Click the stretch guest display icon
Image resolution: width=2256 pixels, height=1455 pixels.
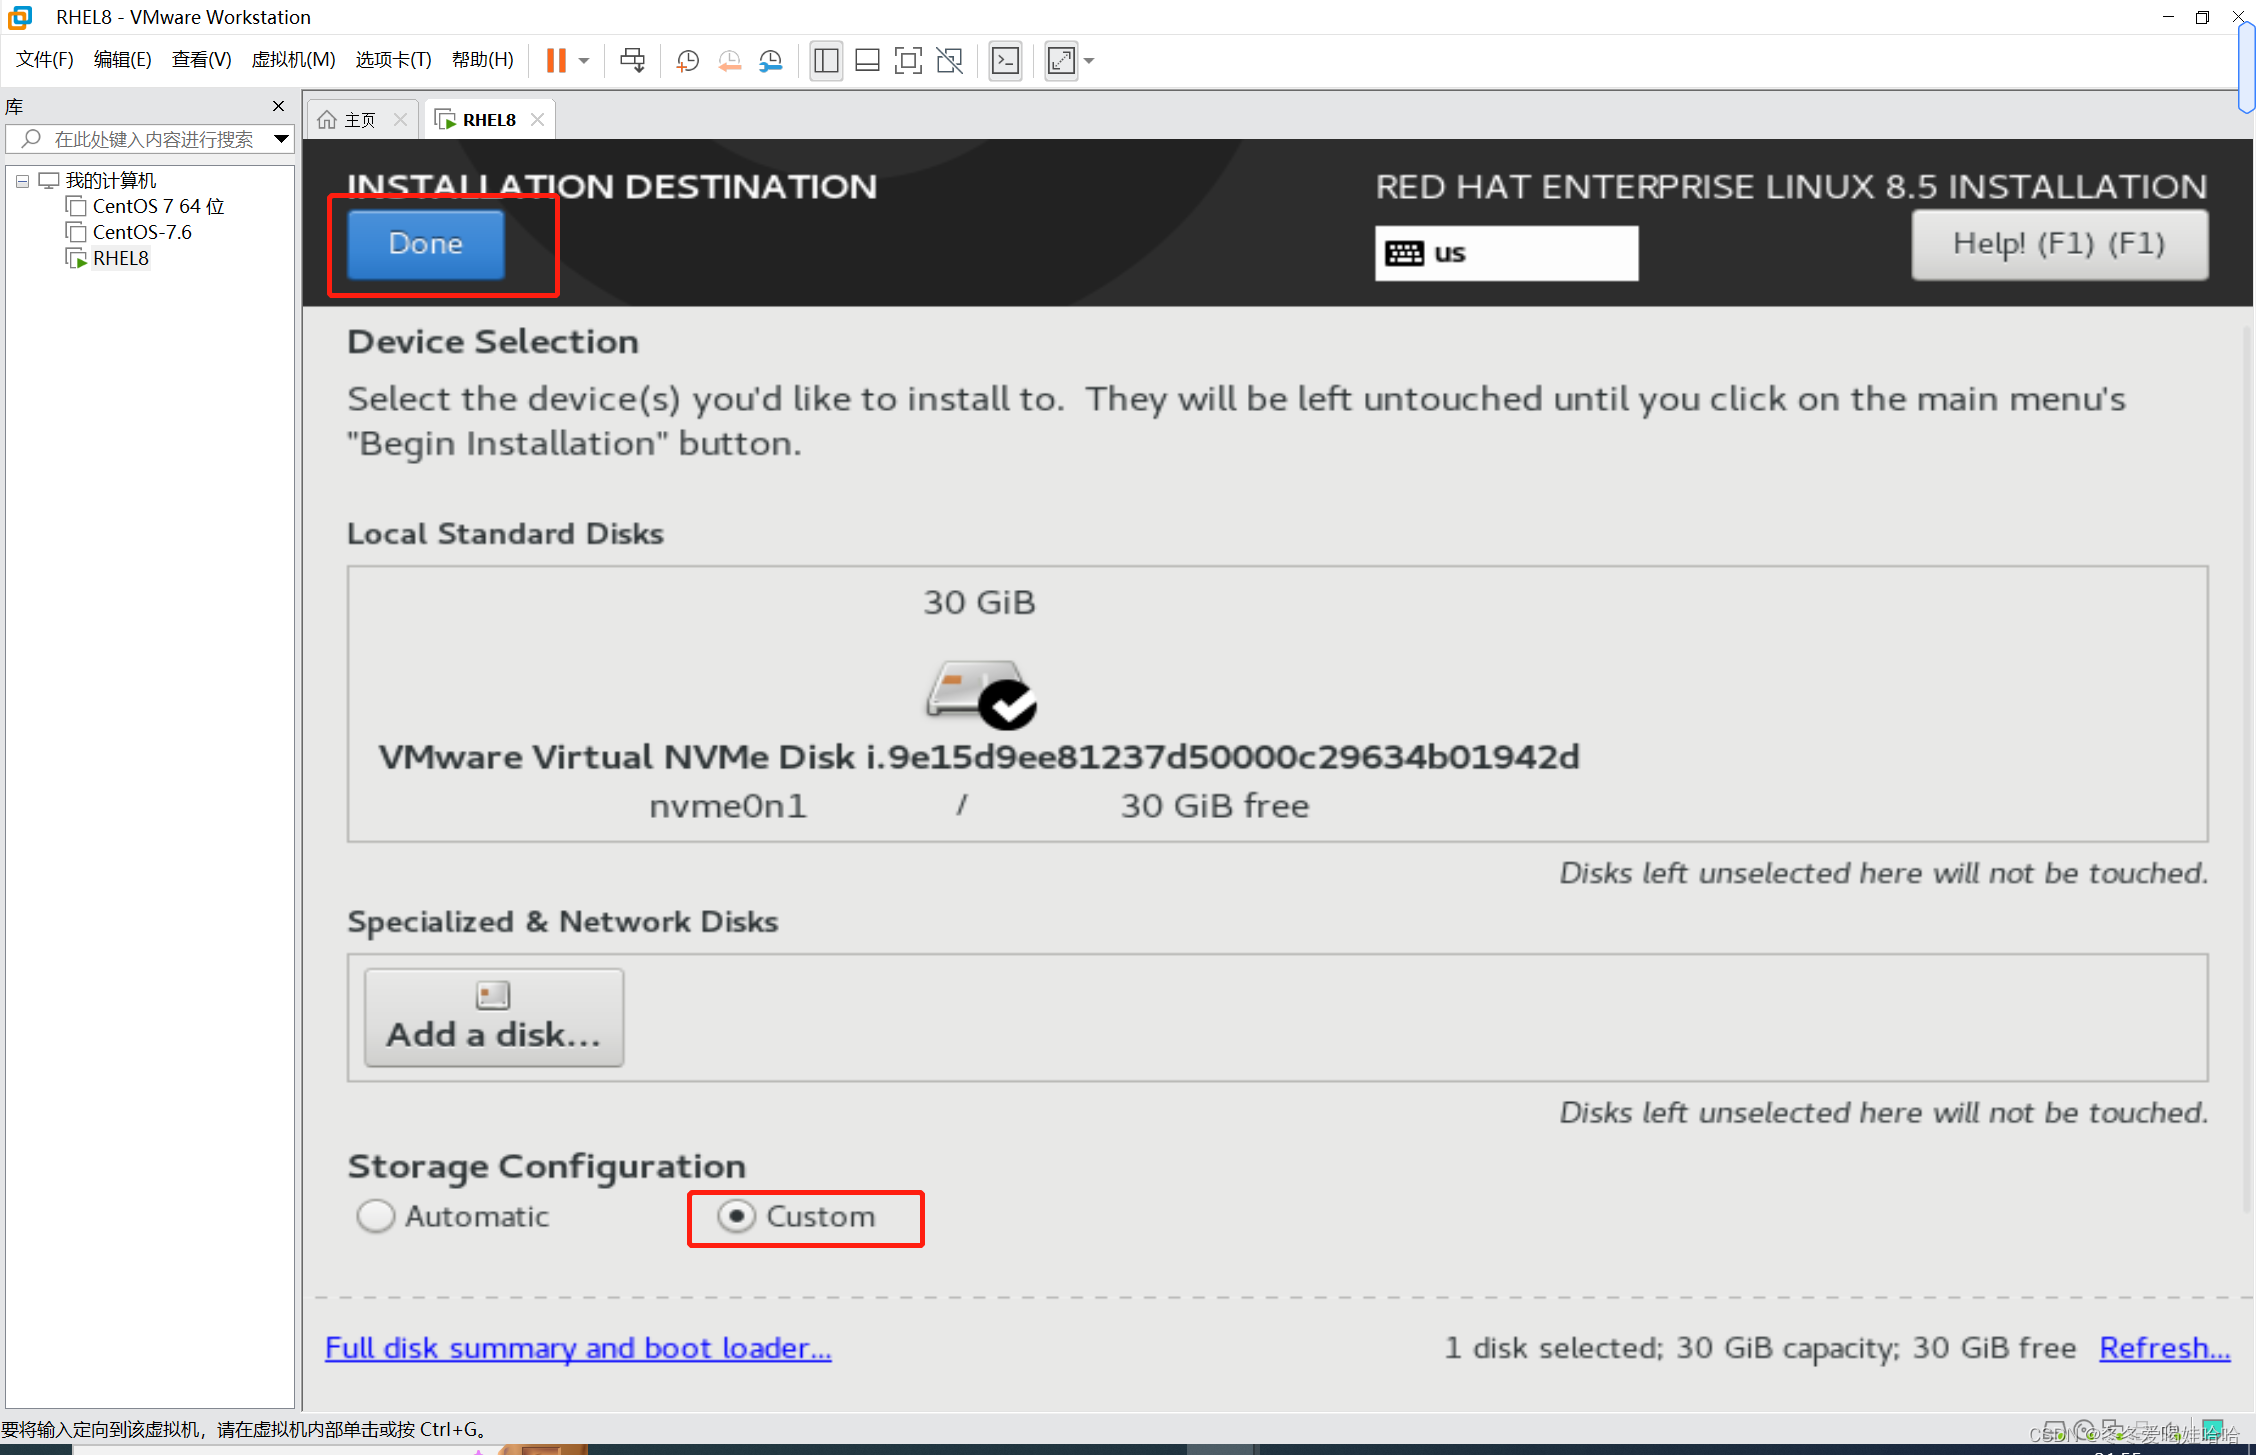pos(1061,61)
